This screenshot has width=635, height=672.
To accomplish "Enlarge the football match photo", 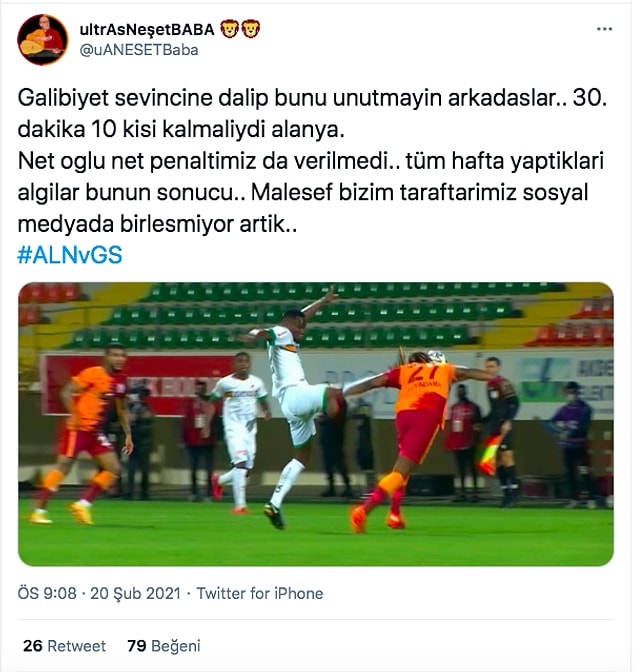I will tap(316, 424).
